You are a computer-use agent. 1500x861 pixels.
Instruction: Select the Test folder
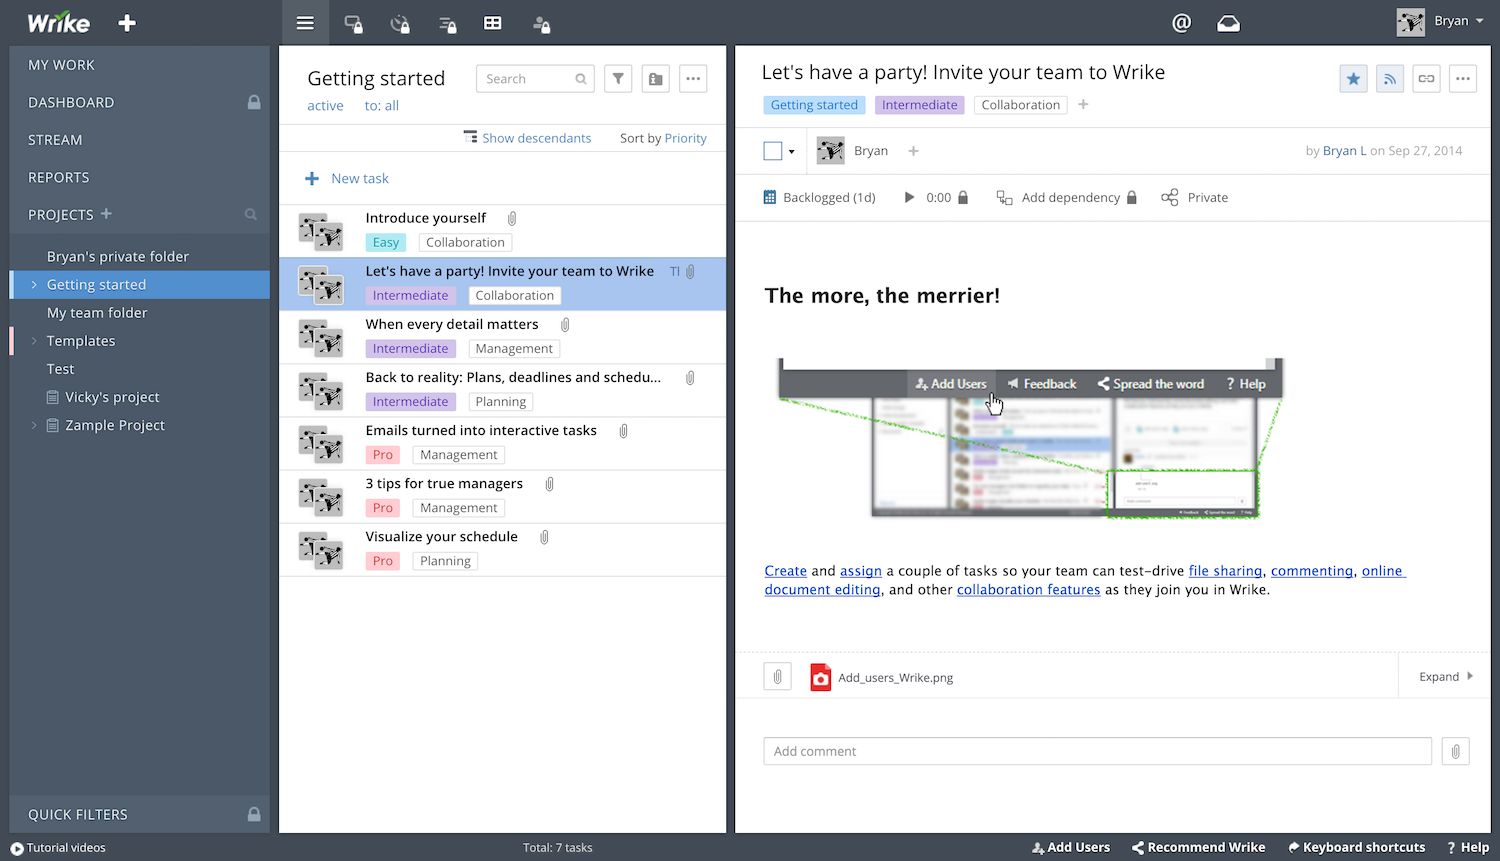point(60,369)
